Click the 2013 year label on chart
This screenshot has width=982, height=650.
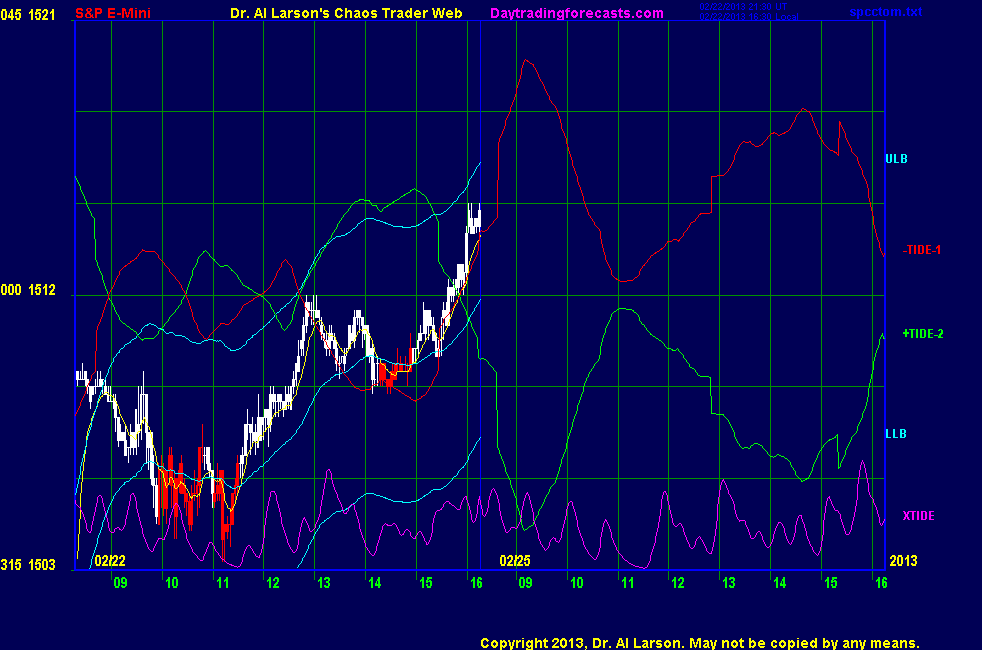tap(902, 561)
